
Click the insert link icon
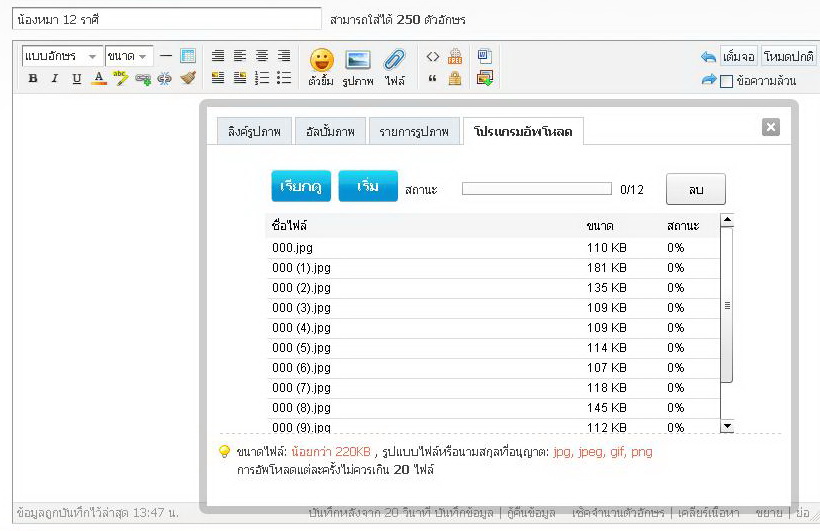143,79
